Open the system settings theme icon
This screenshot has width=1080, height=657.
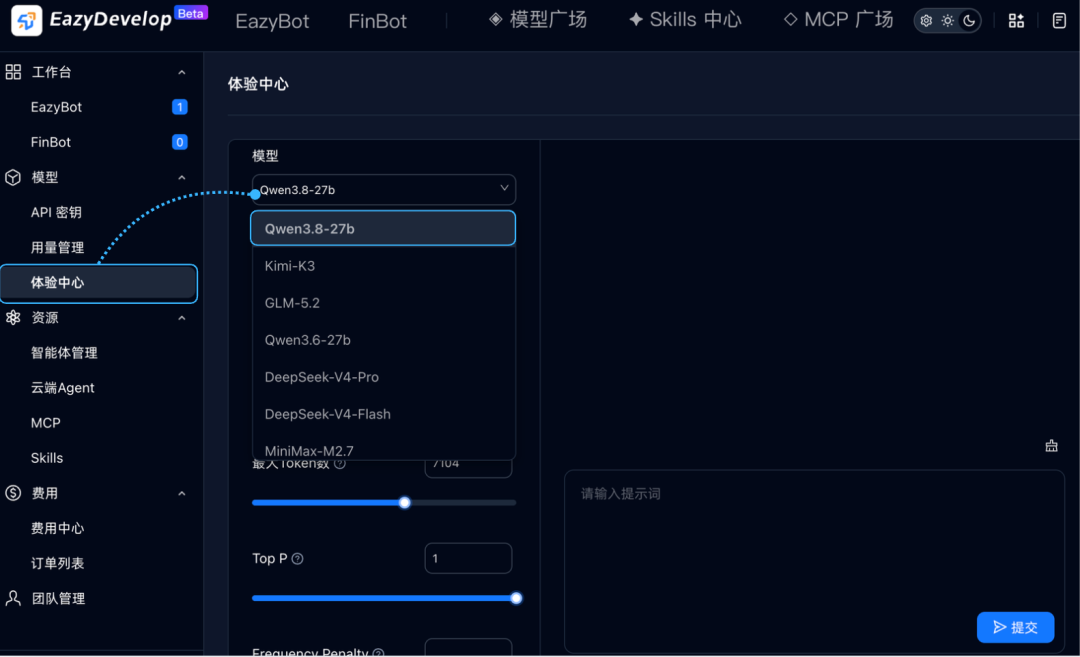[x=926, y=21]
